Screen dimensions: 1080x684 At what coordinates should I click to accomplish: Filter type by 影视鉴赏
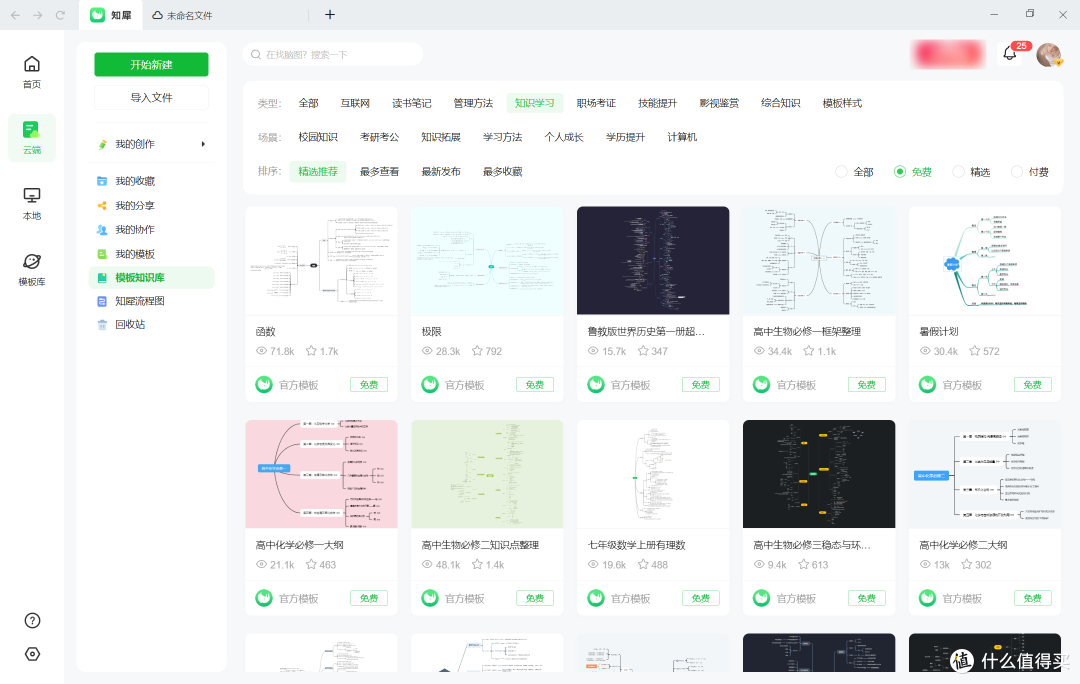click(x=719, y=103)
